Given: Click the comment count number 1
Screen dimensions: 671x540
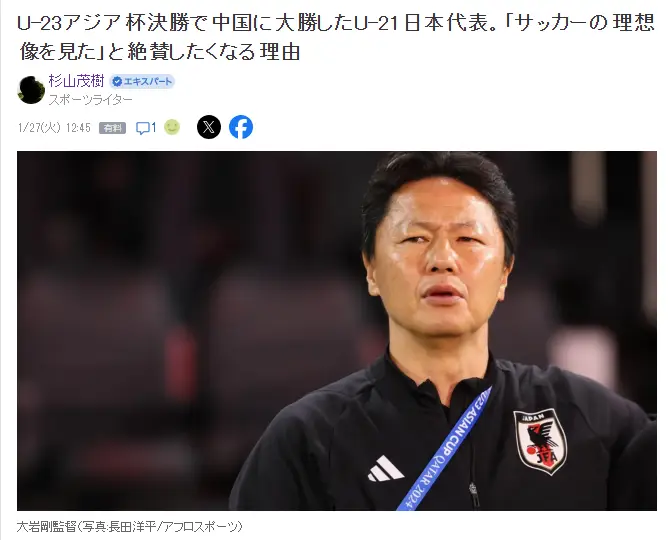Looking at the screenshot, I should (154, 128).
